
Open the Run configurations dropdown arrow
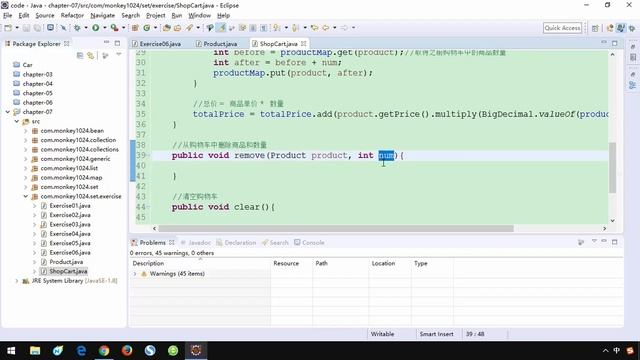click(x=104, y=28)
